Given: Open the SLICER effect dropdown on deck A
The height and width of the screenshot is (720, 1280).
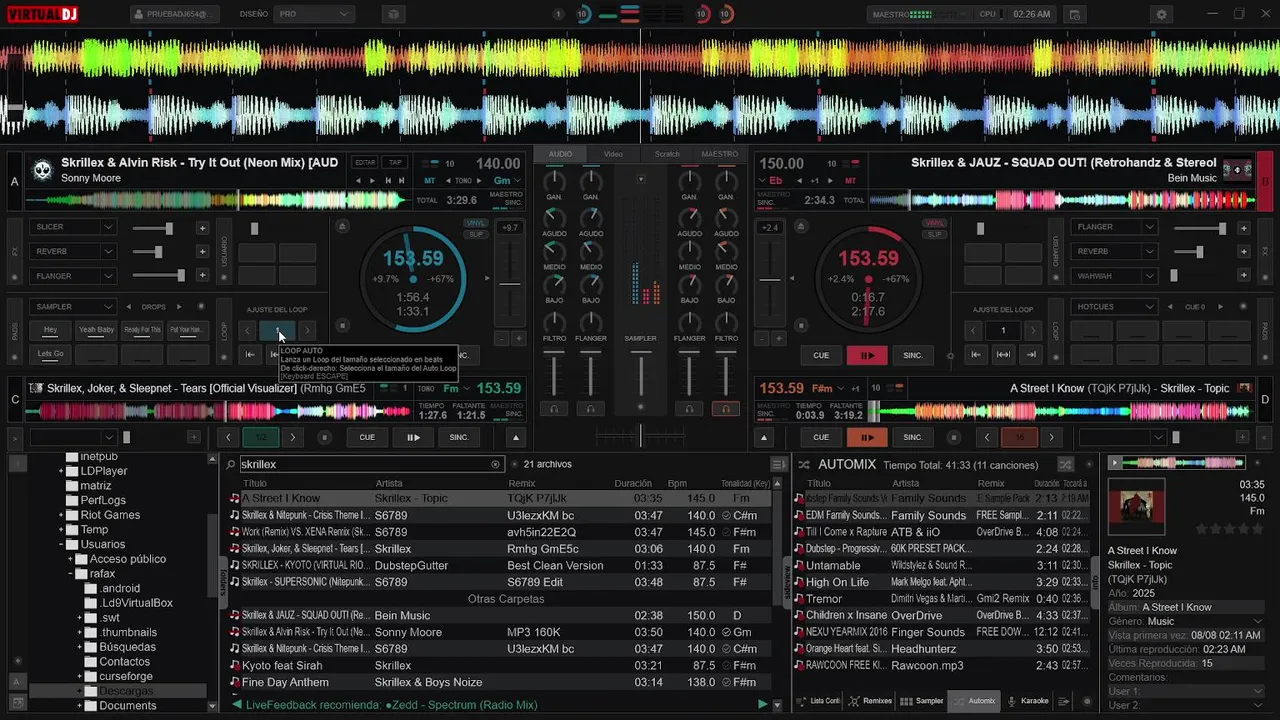Looking at the screenshot, I should click(x=73, y=227).
